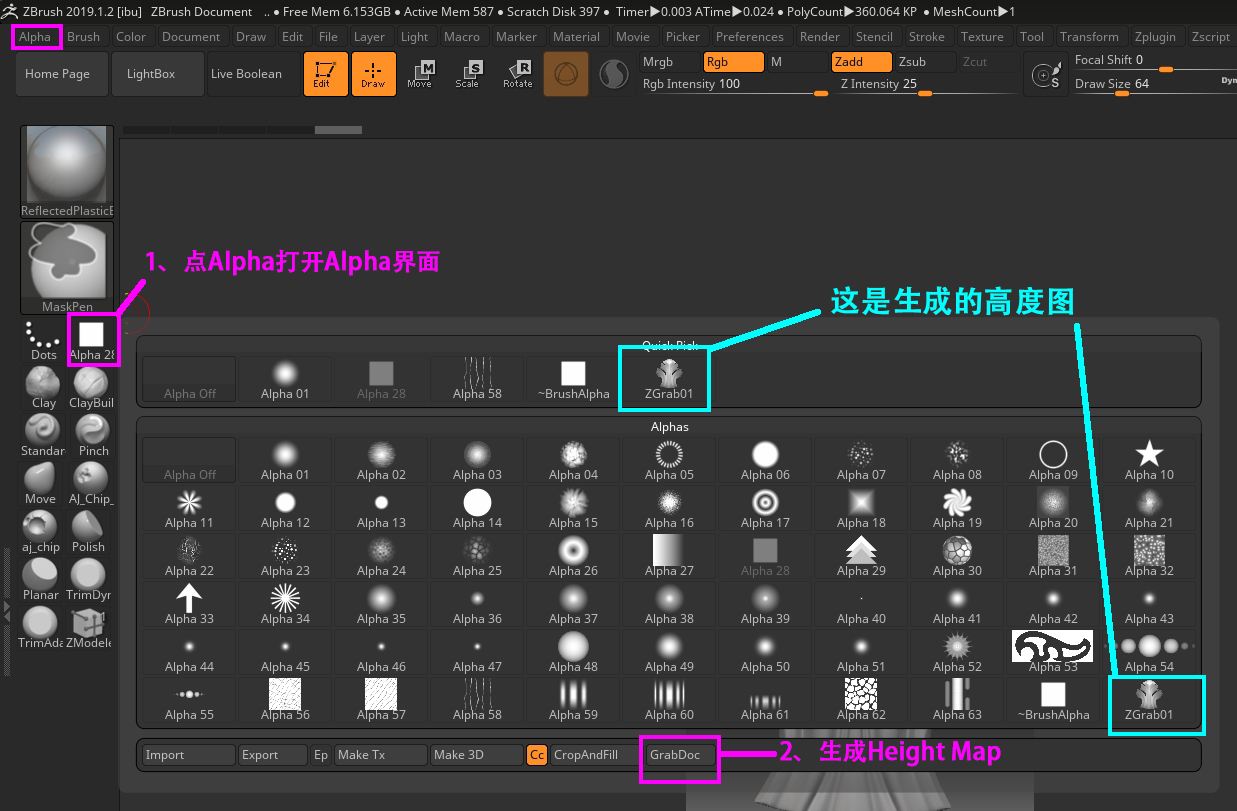
Task: Toggle Zsub sculpting mode
Action: [x=924, y=62]
